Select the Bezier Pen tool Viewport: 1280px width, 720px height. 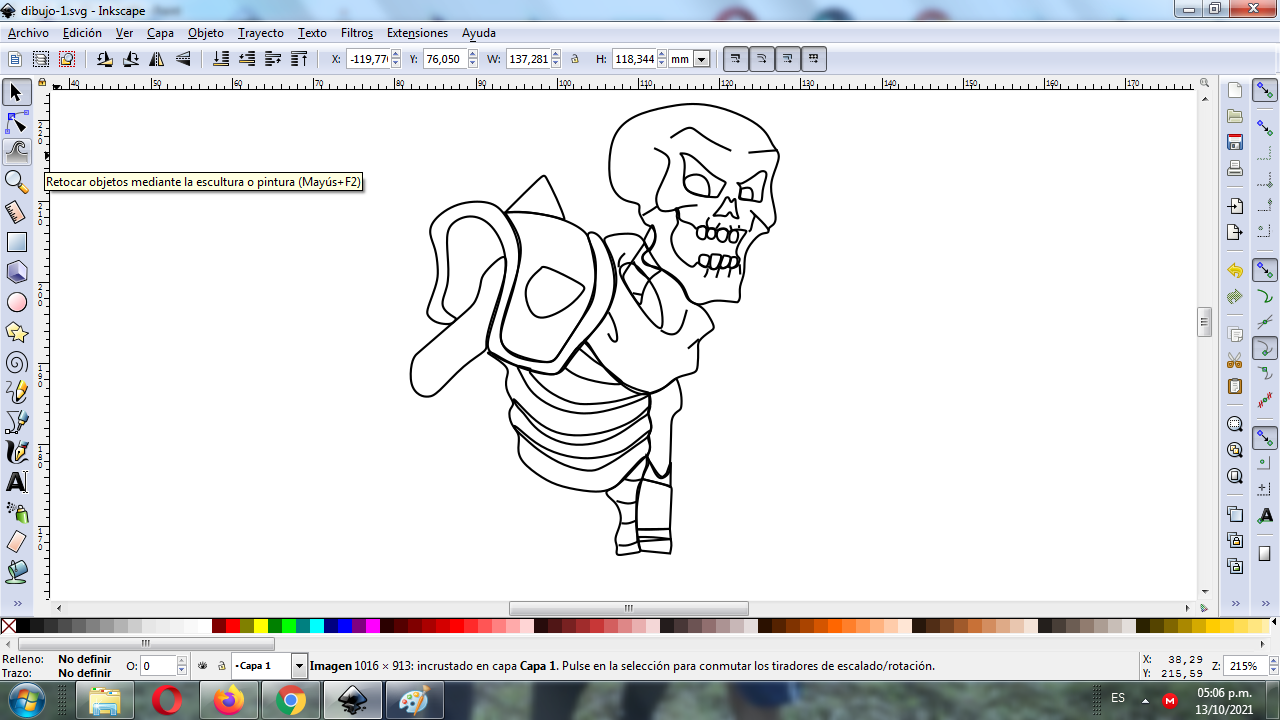tap(16, 422)
